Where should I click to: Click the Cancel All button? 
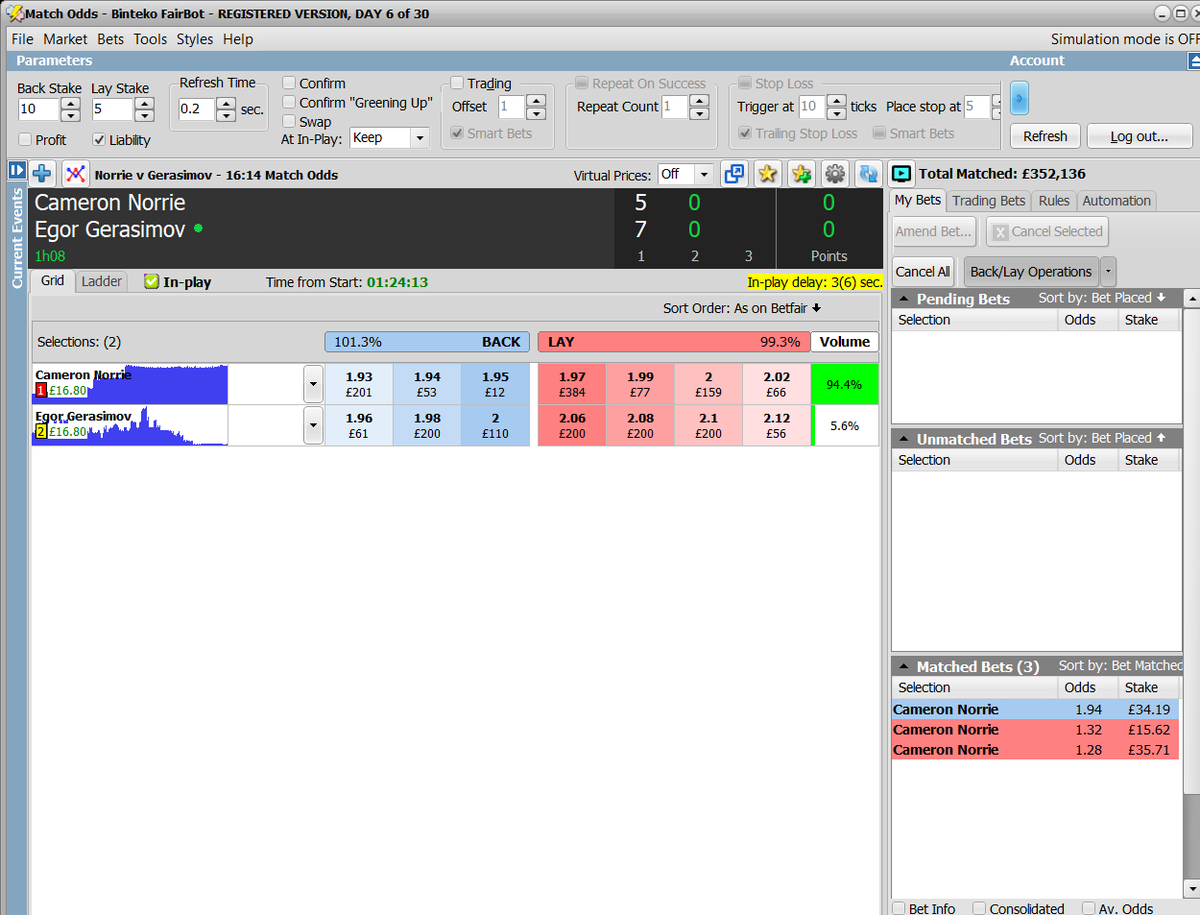[923, 272]
